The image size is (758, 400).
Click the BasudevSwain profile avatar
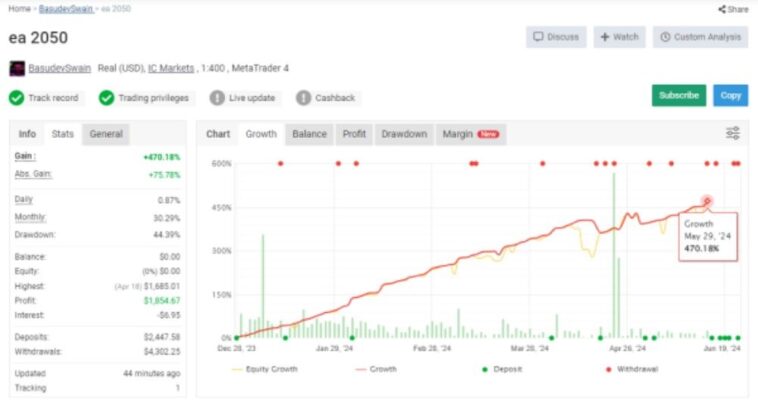(x=16, y=69)
